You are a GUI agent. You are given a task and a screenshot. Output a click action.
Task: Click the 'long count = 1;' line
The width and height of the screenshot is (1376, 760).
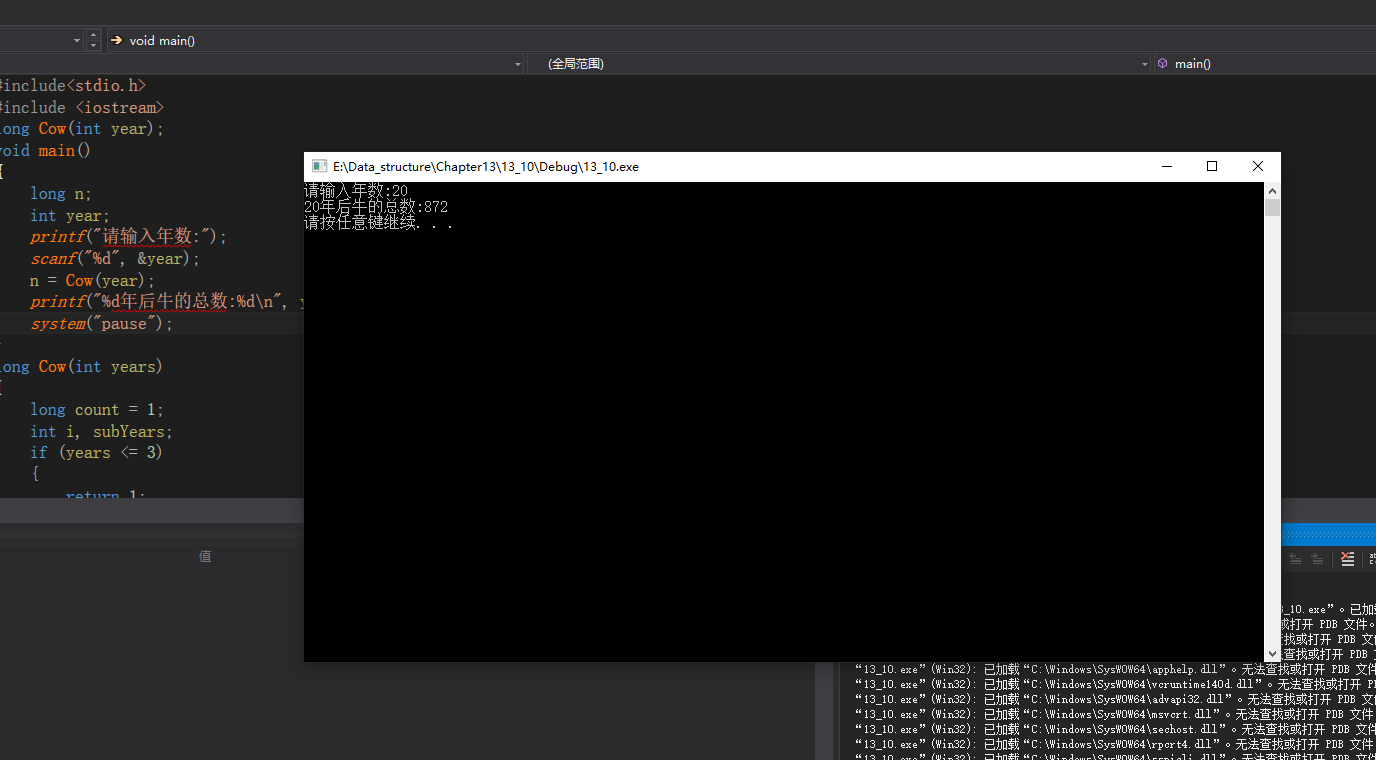coord(97,410)
